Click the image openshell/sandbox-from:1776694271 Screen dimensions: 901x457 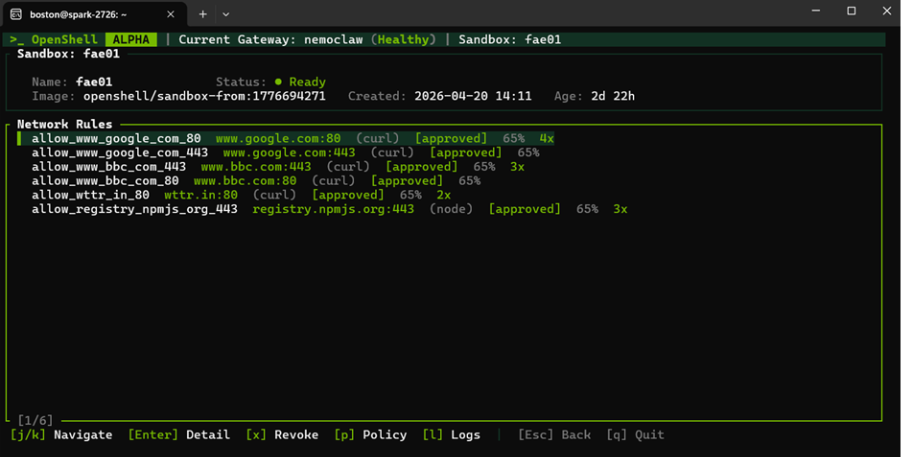[x=205, y=96]
